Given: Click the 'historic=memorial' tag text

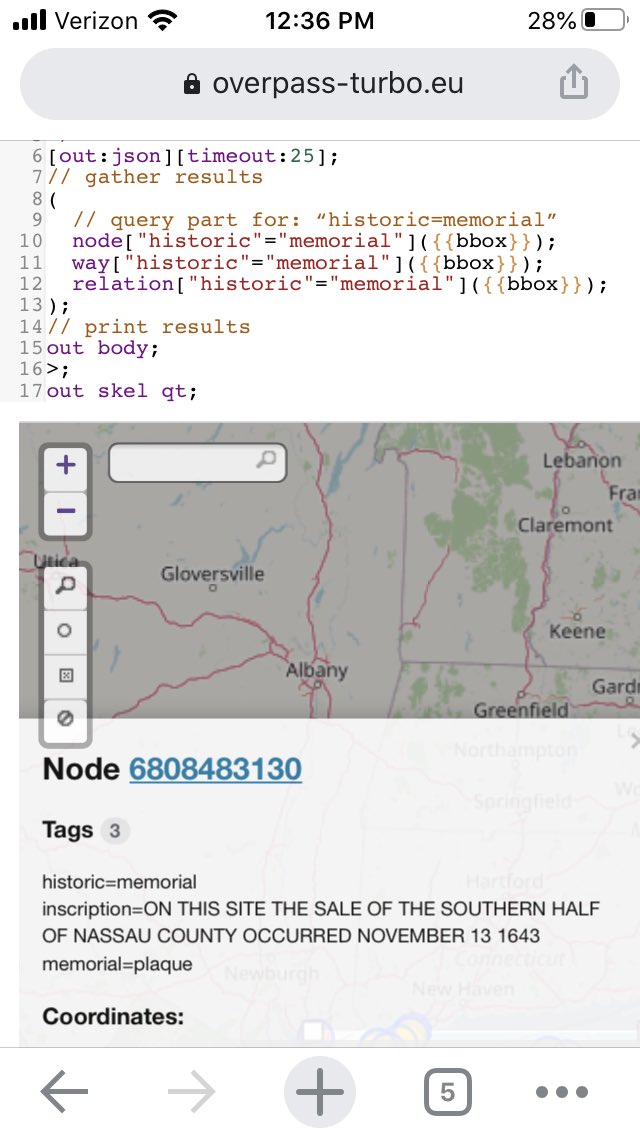Looking at the screenshot, I should click(x=119, y=882).
